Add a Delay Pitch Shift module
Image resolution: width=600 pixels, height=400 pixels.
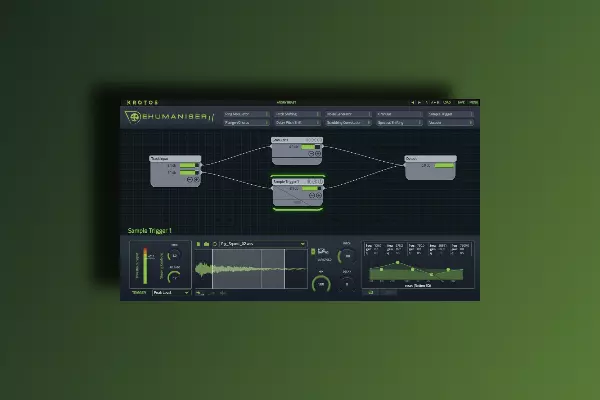click(x=297, y=122)
